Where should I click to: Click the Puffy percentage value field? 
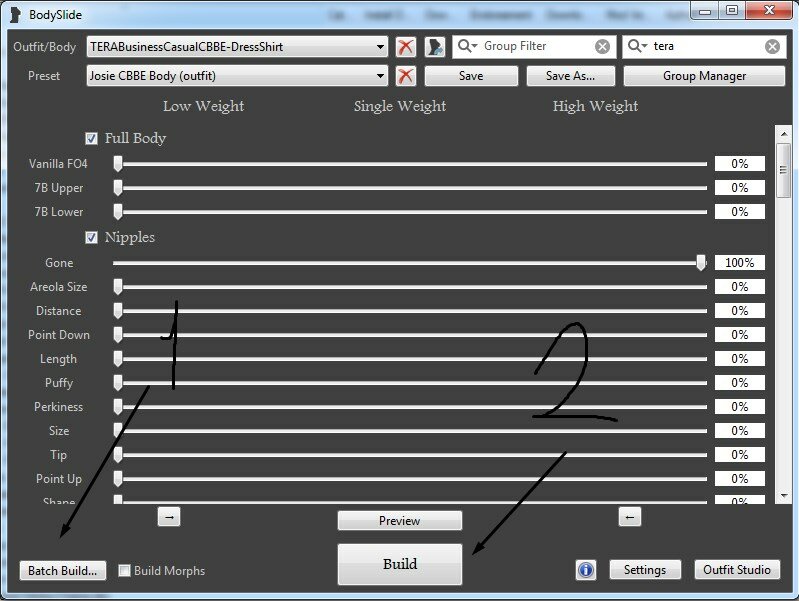[x=740, y=382]
